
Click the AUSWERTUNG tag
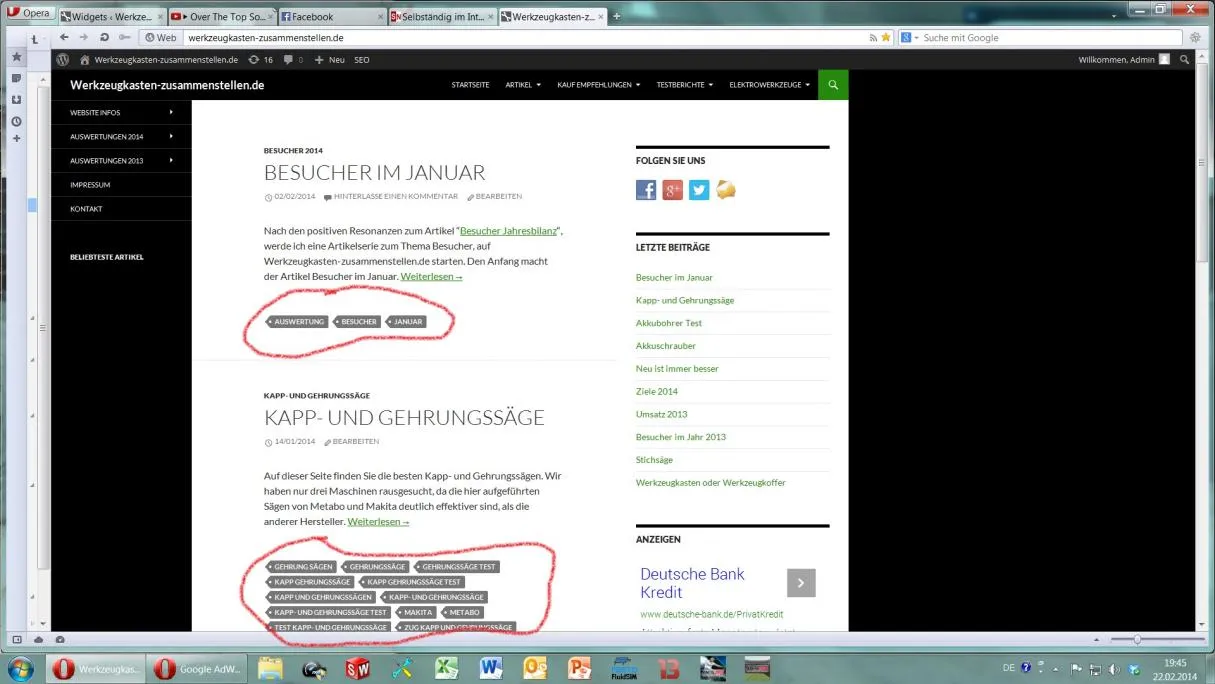pyautogui.click(x=298, y=322)
